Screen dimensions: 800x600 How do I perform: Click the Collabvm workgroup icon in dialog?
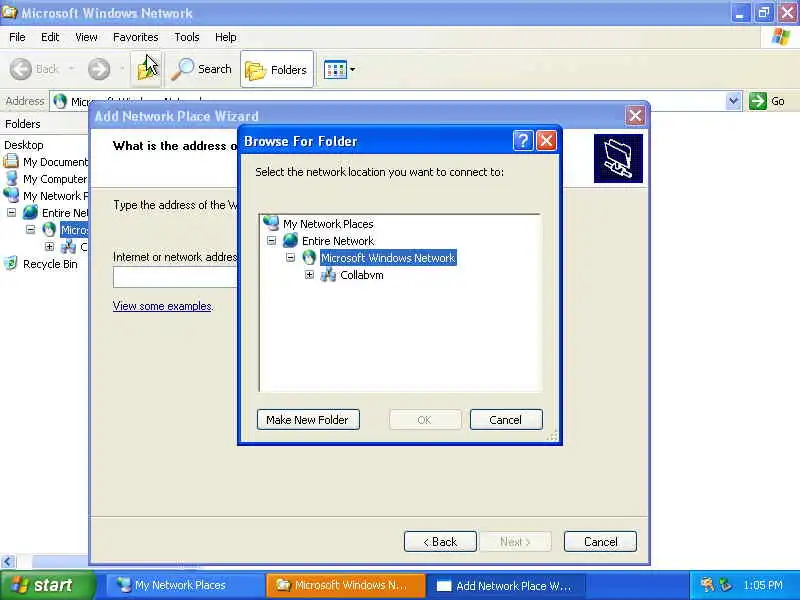tap(328, 274)
